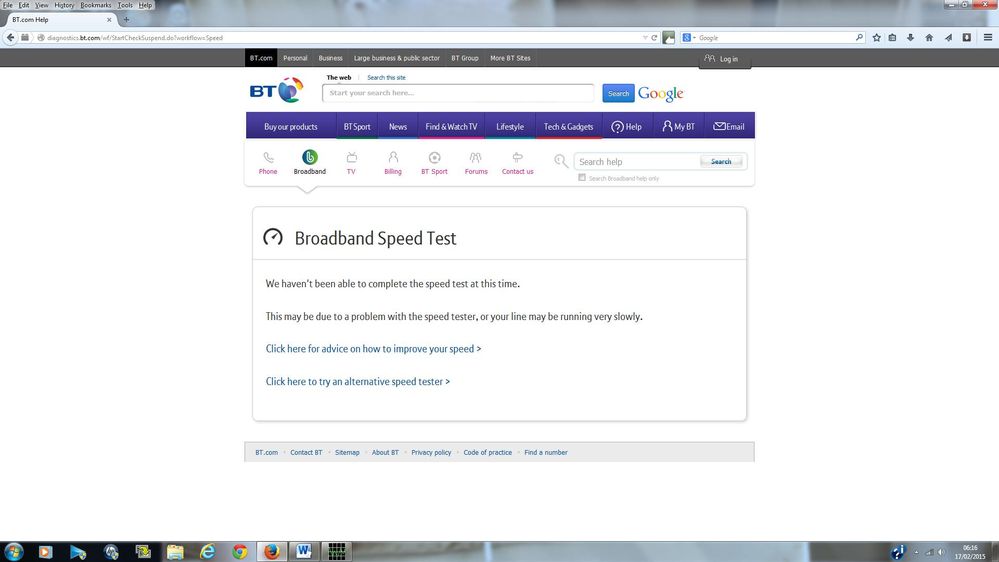The width and height of the screenshot is (999, 562).
Task: Open the Edit menu
Action: (x=24, y=5)
